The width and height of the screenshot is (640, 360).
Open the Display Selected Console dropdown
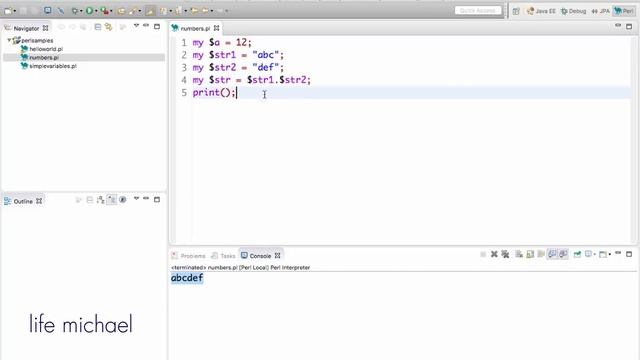(595, 254)
